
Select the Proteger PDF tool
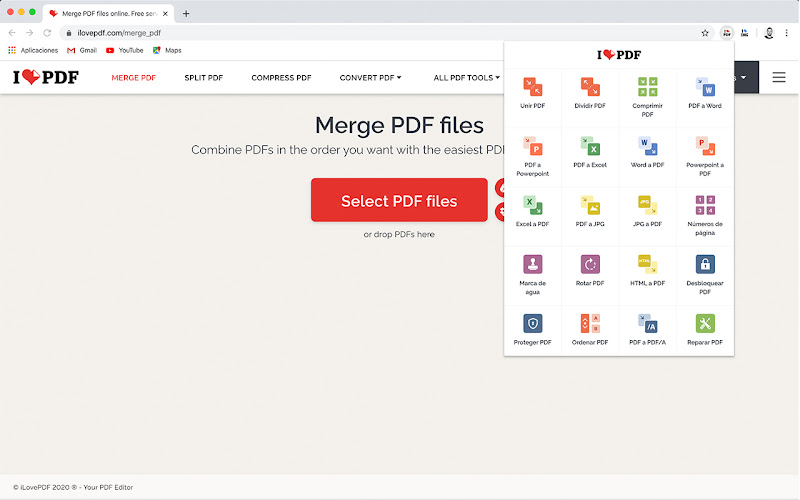[x=532, y=330]
